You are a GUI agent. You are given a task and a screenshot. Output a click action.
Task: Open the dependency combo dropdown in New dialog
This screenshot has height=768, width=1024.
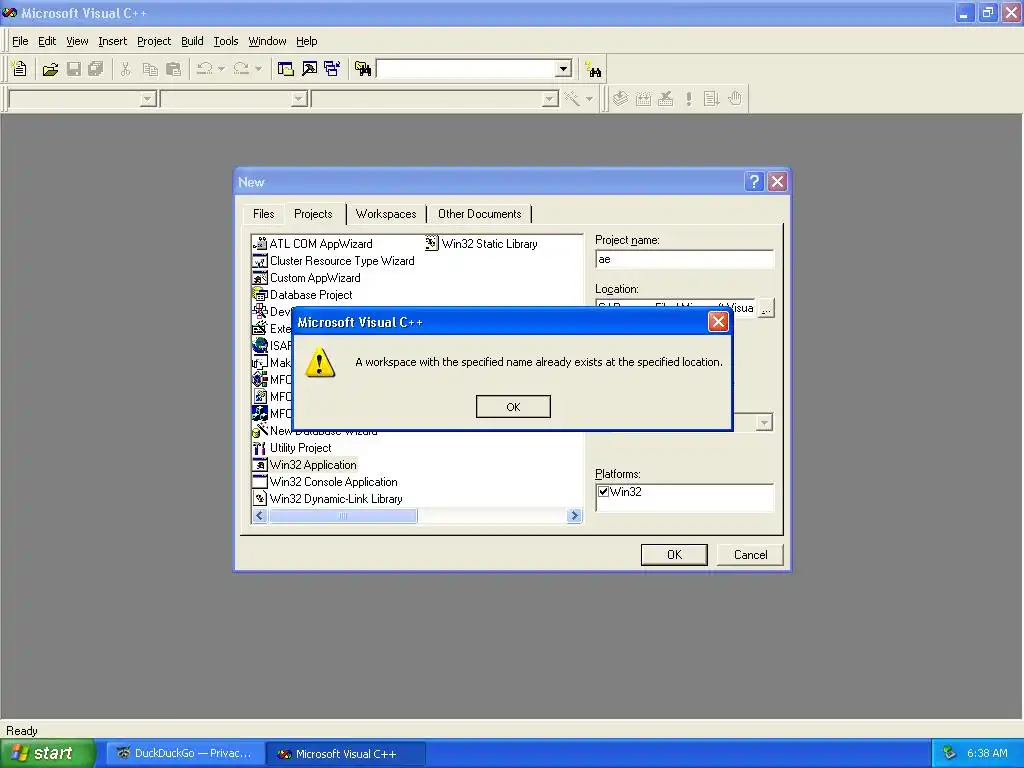(764, 423)
